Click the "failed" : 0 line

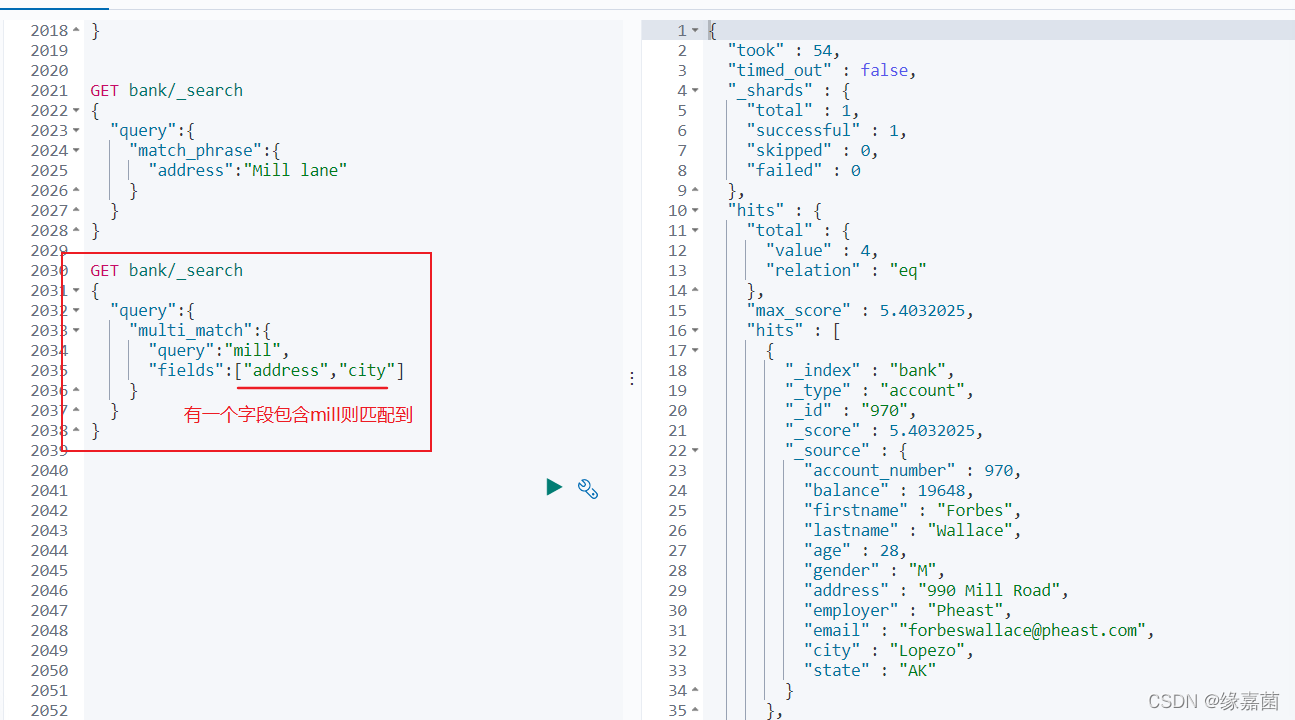[803, 170]
